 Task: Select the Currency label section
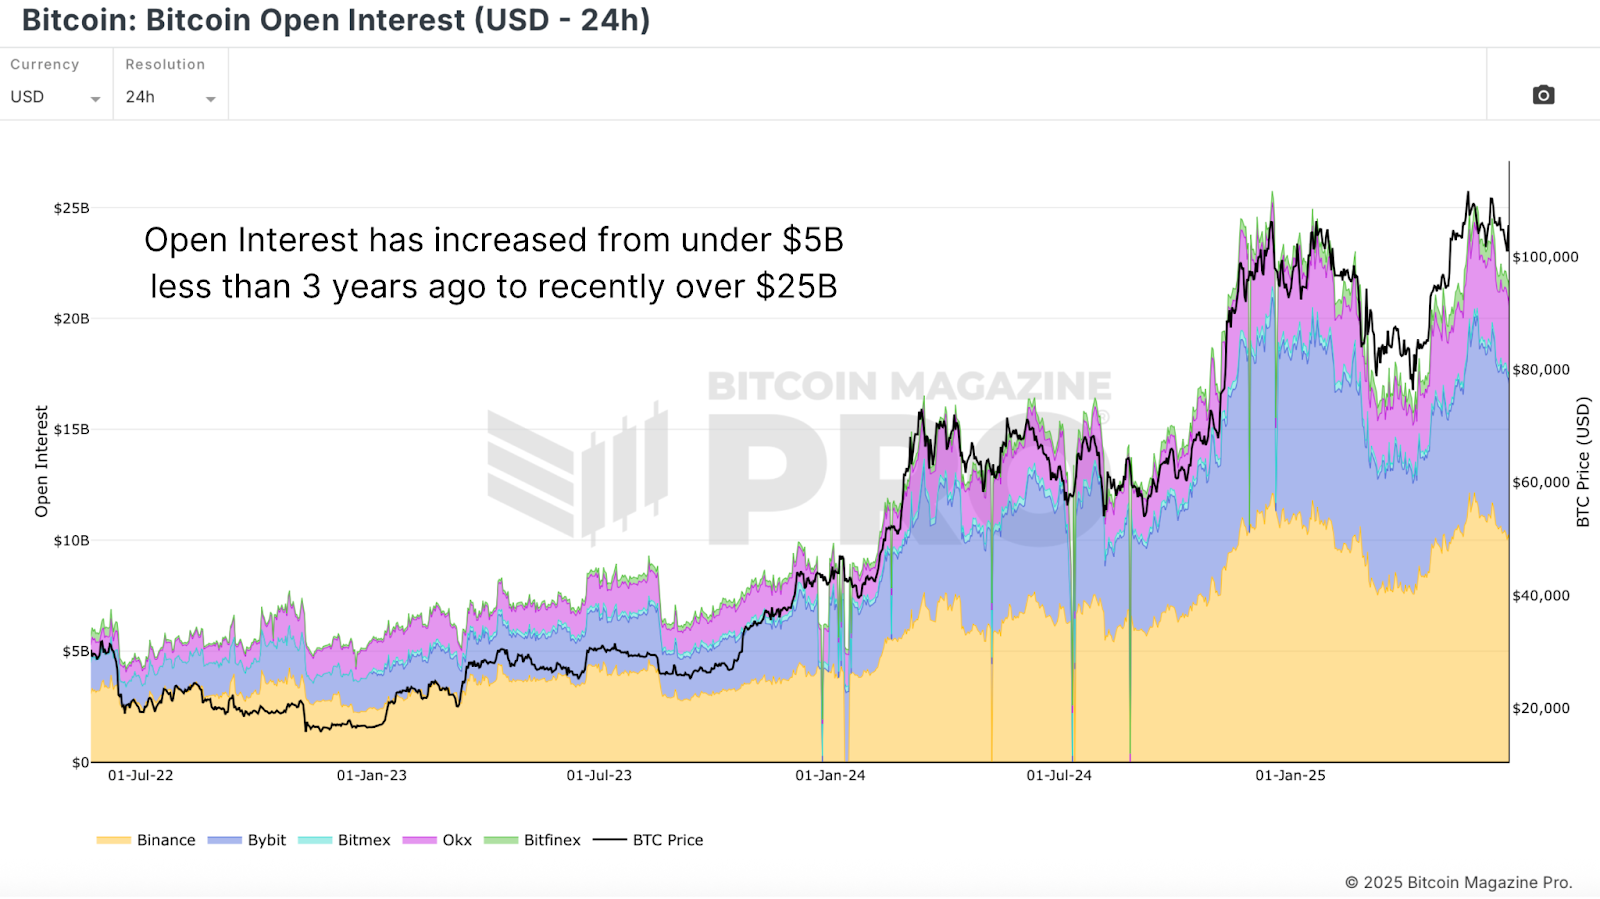[44, 64]
